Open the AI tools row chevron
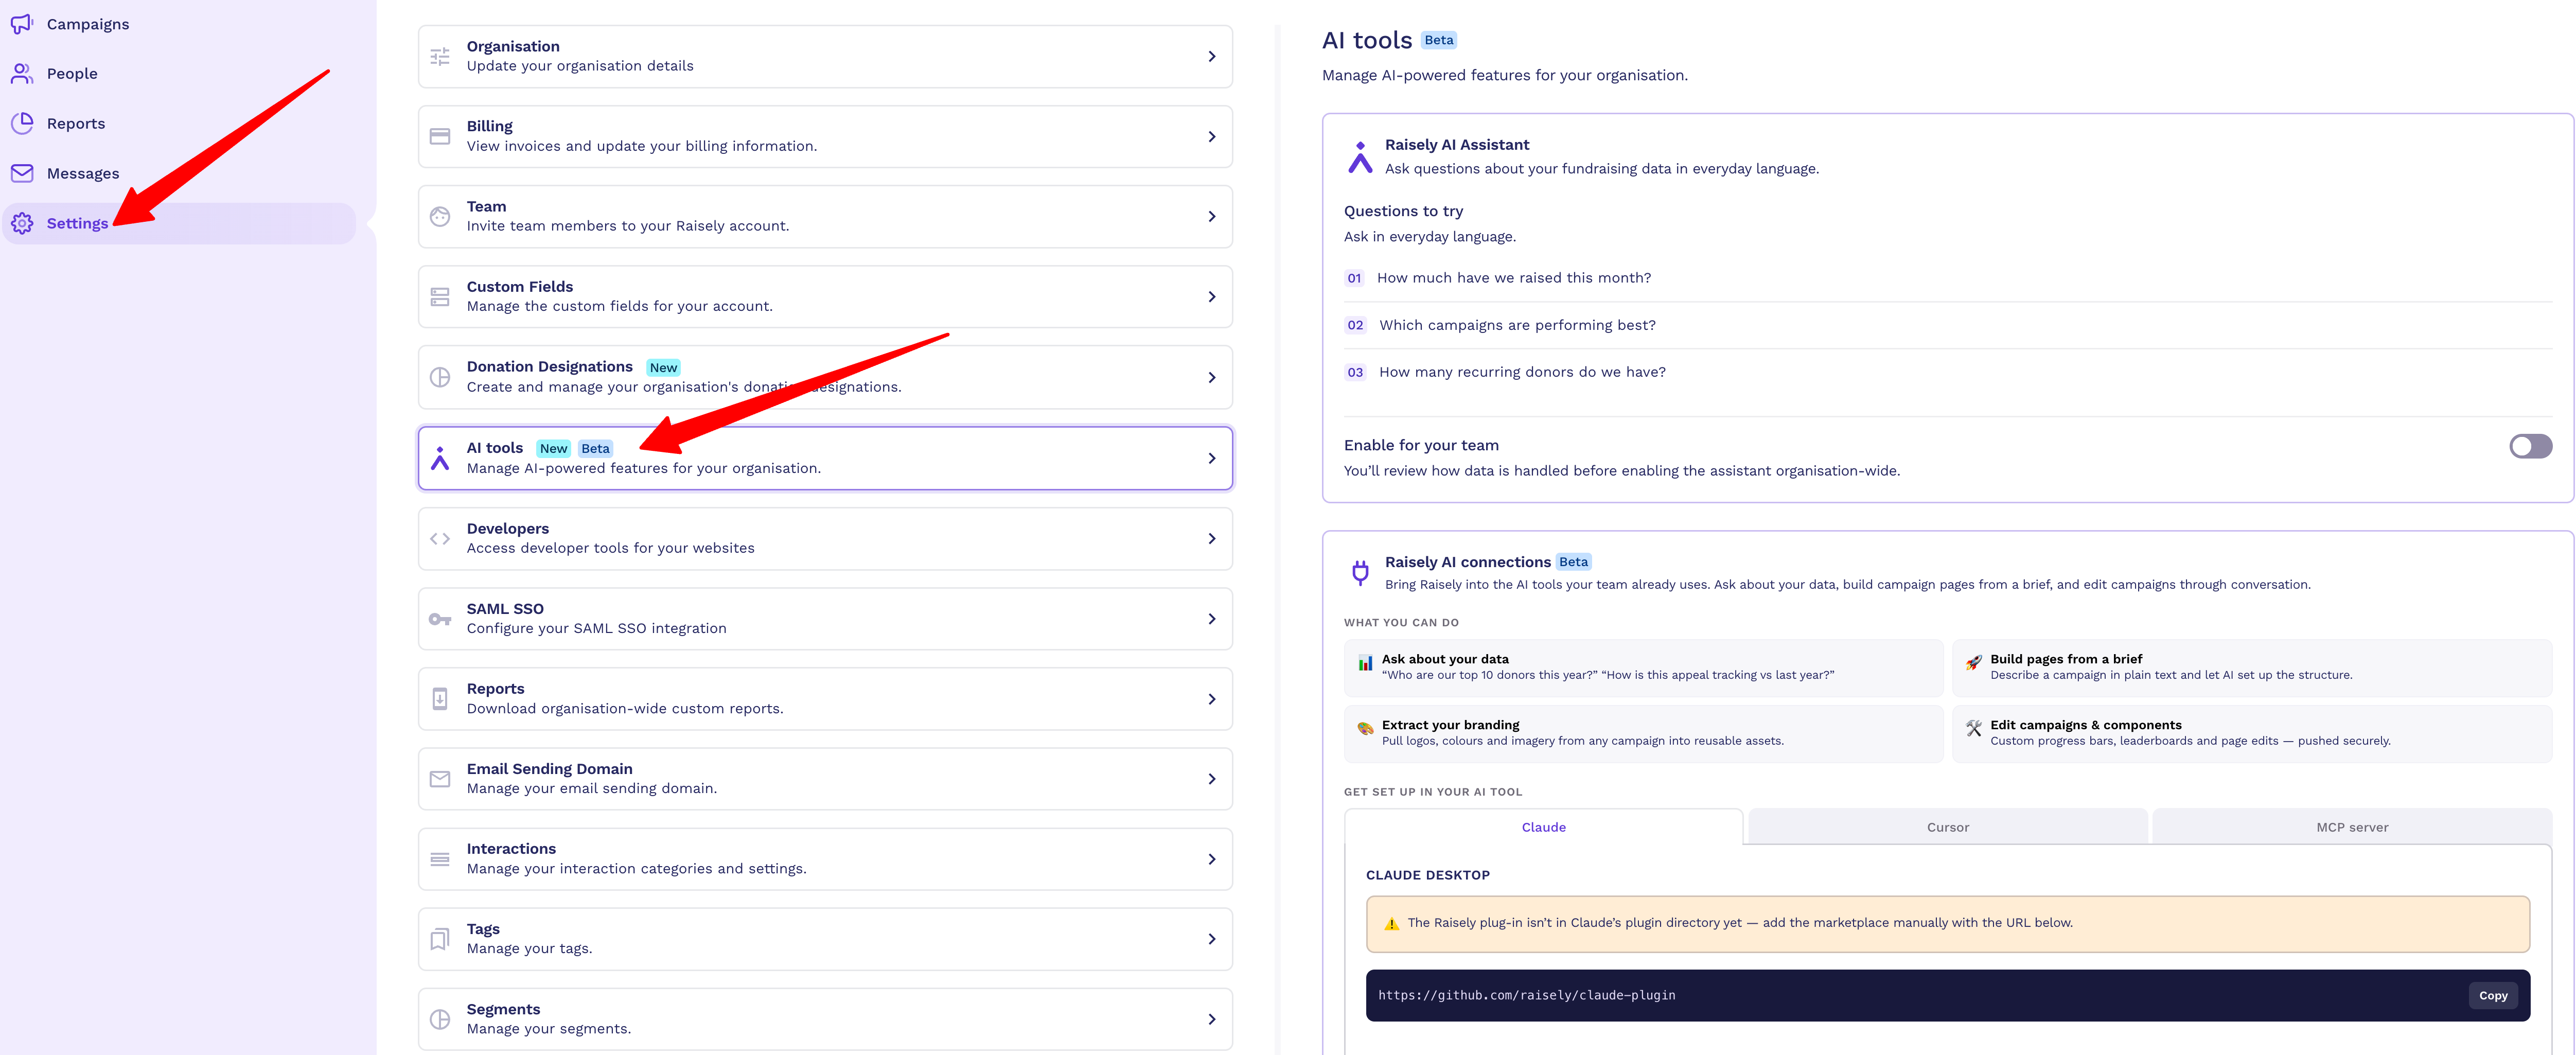This screenshot has width=2576, height=1055. 1211,458
